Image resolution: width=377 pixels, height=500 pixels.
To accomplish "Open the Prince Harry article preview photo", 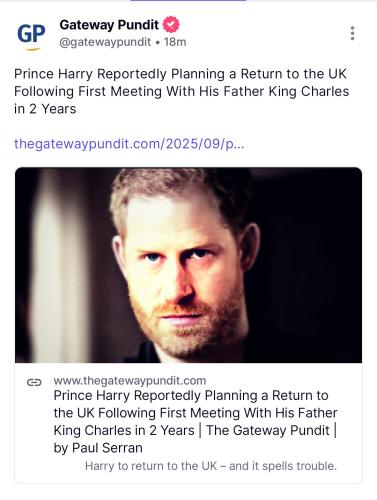I will [x=188, y=265].
